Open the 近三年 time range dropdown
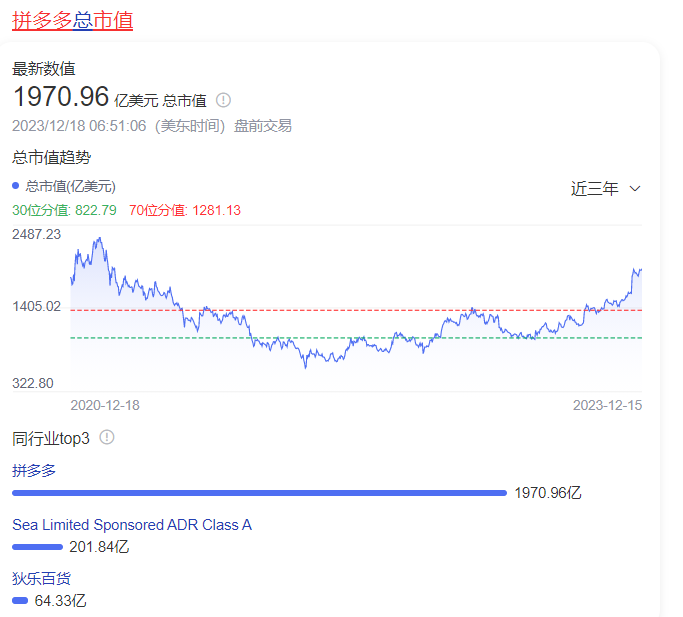 pos(606,189)
